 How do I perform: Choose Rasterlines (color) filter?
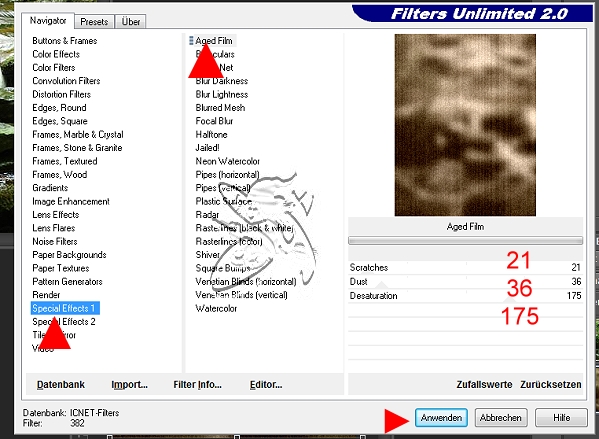click(x=229, y=241)
